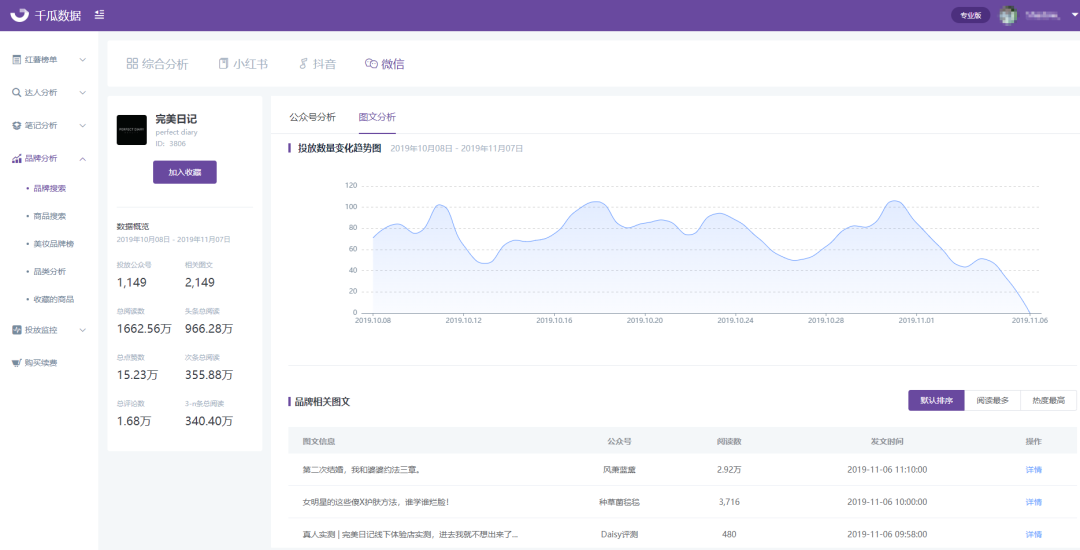Click the 阅读数 column header
1080x550 pixels.
tap(729, 441)
